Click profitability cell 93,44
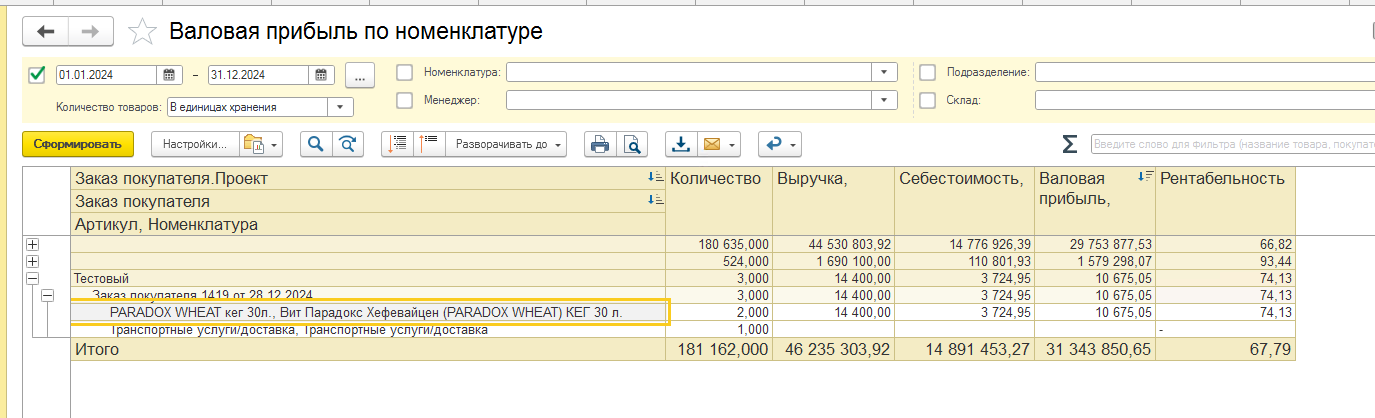1375x418 pixels. point(1225,261)
